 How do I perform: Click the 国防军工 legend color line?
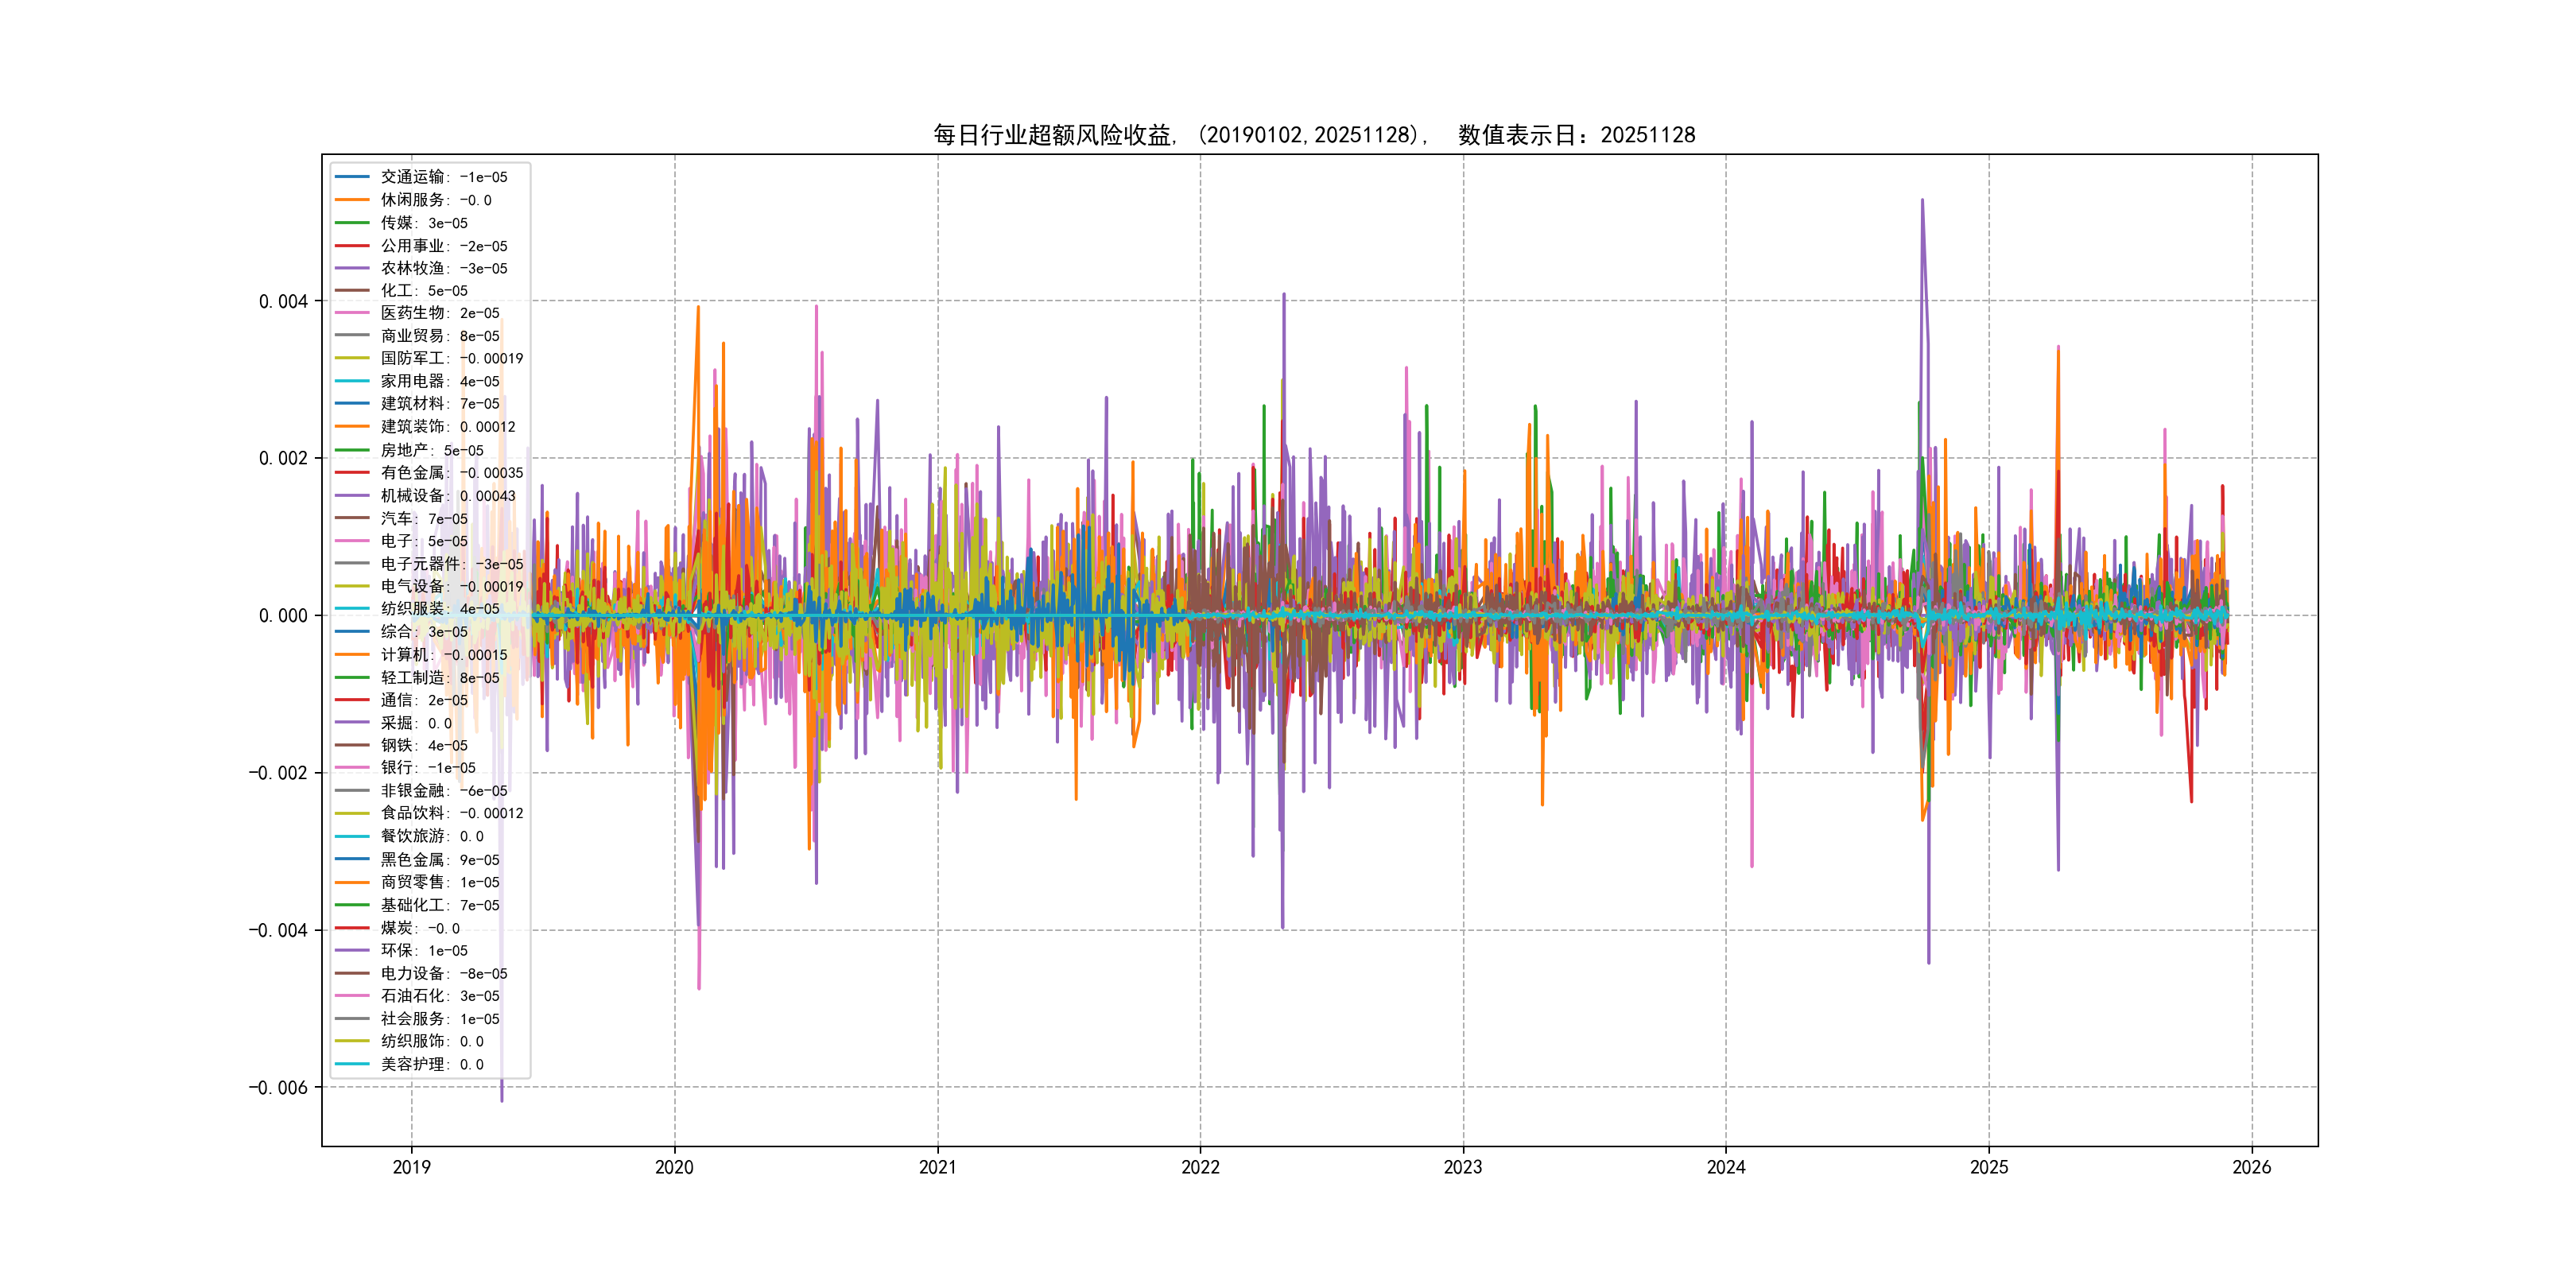point(351,358)
